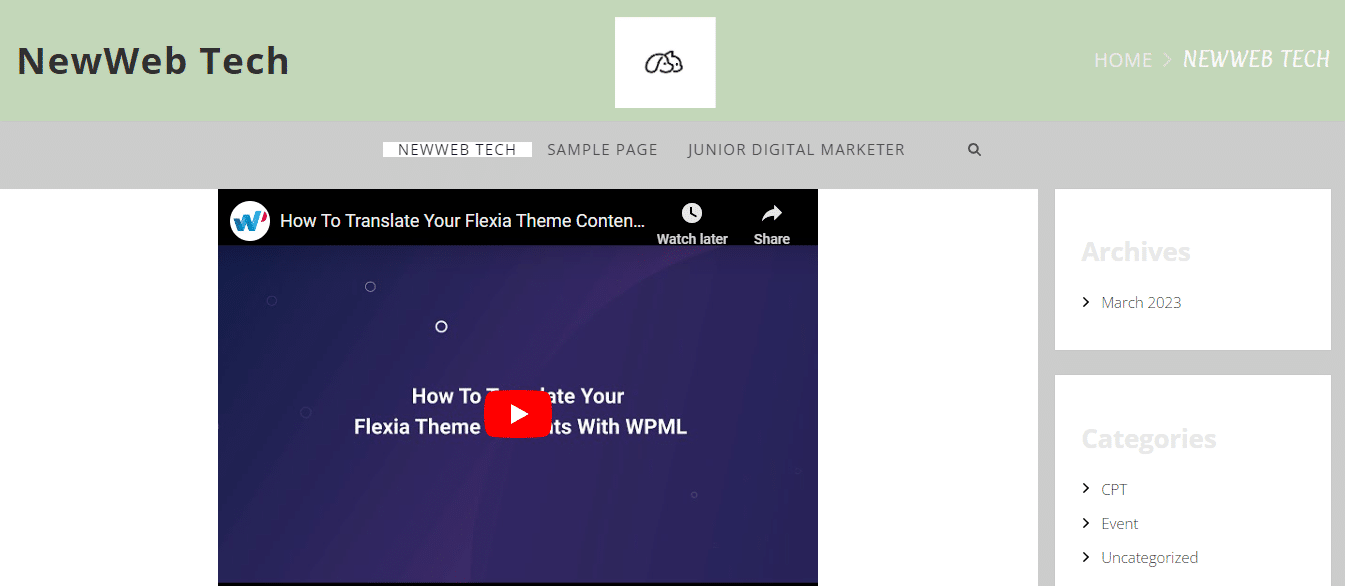
Task: Click the chevron beside Uncategorized
Action: (1086, 556)
